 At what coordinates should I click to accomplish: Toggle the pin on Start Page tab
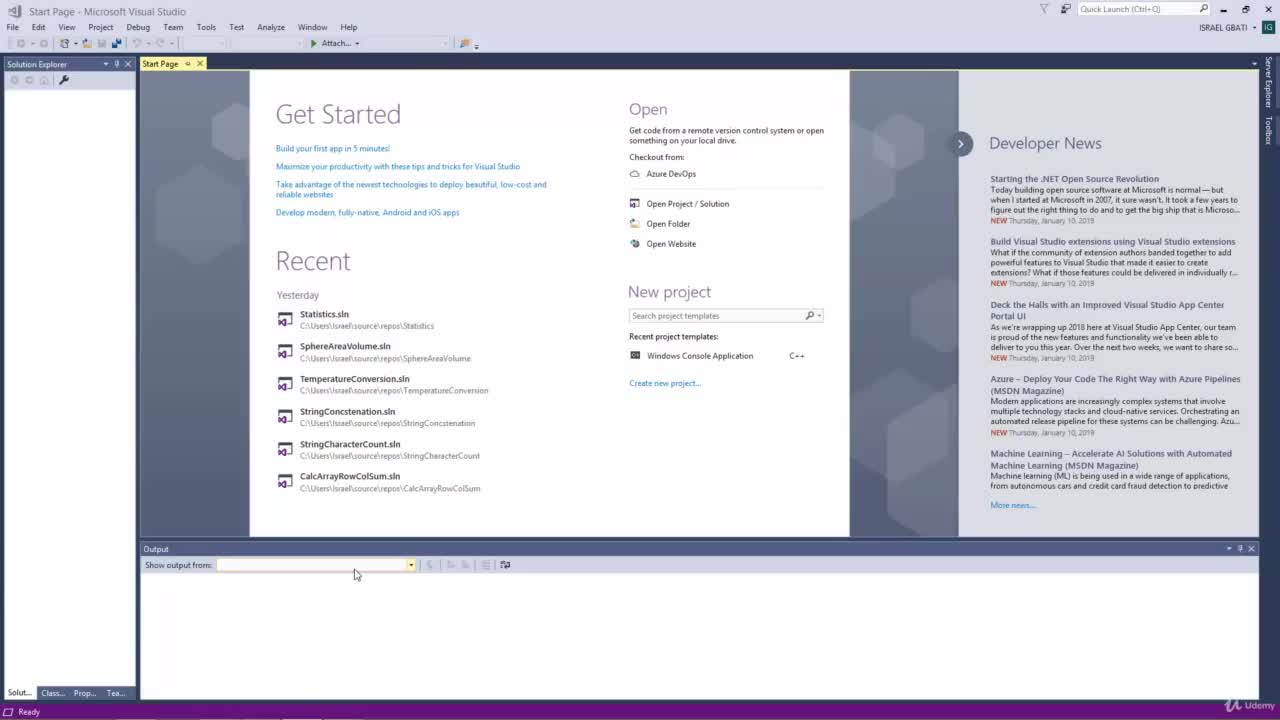pyautogui.click(x=187, y=64)
